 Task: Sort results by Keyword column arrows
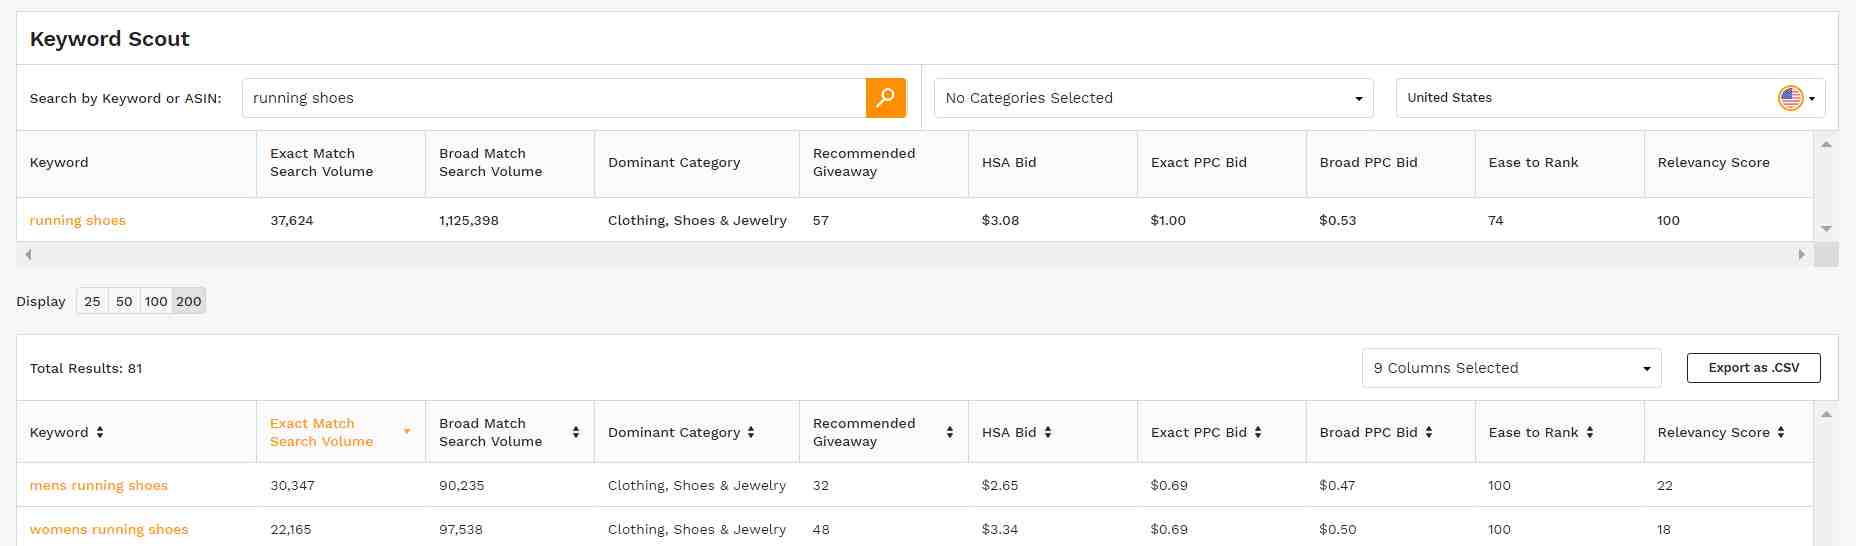[x=99, y=432]
